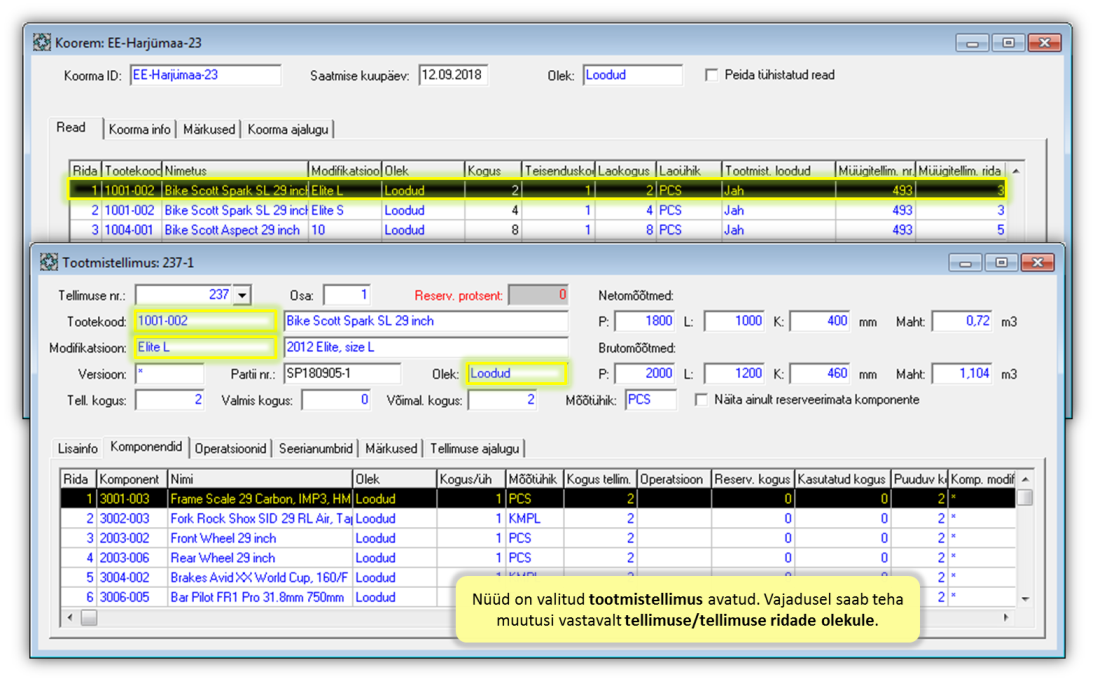The image size is (1095, 681).
Task: Minimize the Tootmistellimus window
Action: click(965, 263)
